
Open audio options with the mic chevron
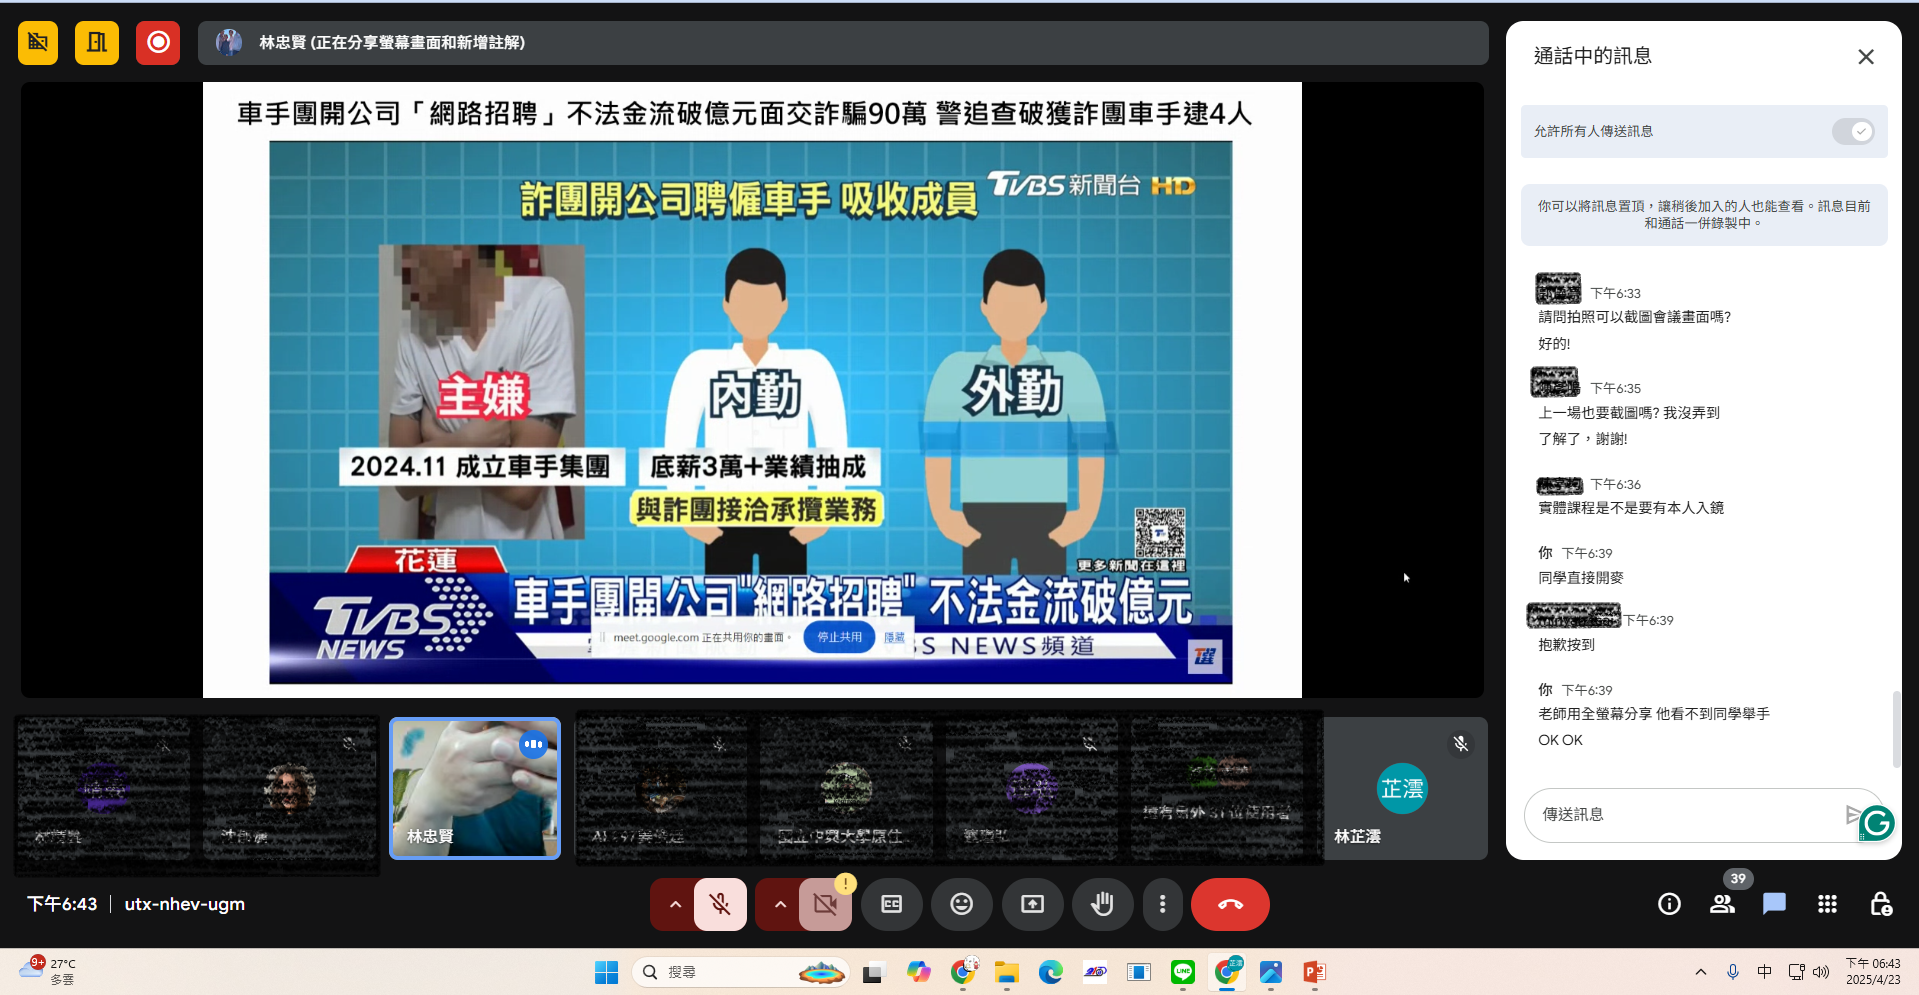674,904
